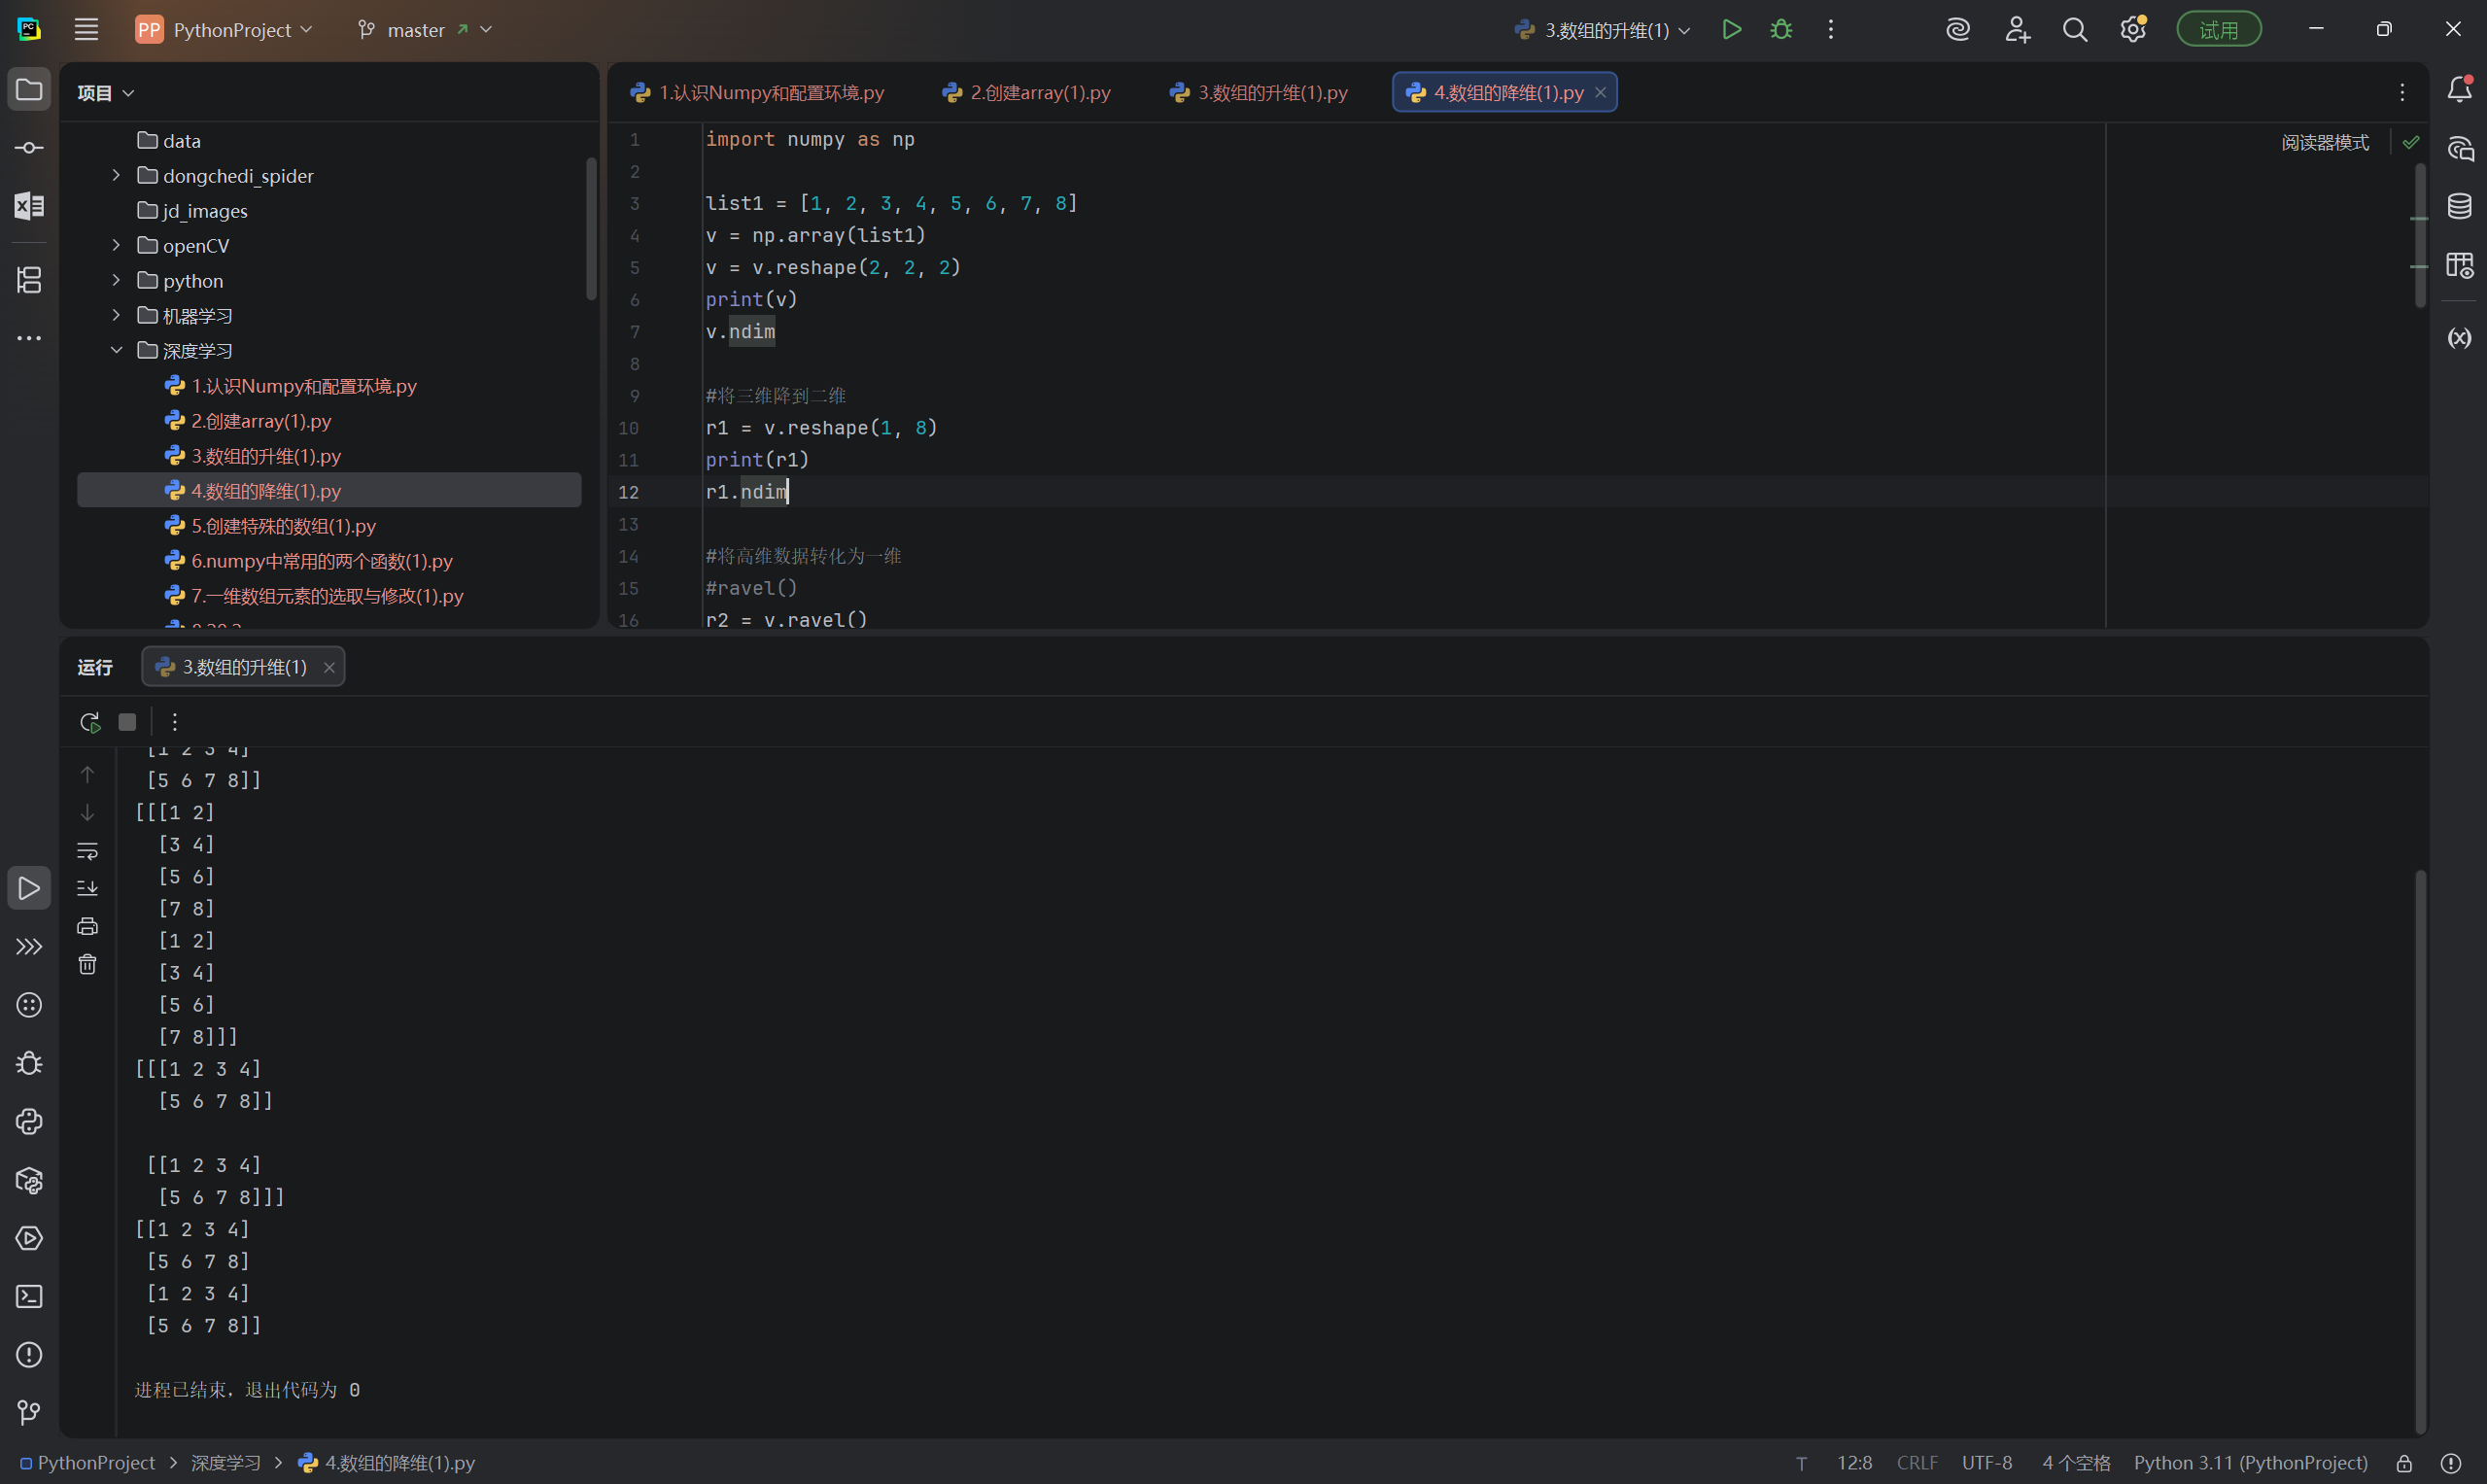Enable 阅读器模式 reader mode
The image size is (2487, 1484).
(2325, 143)
